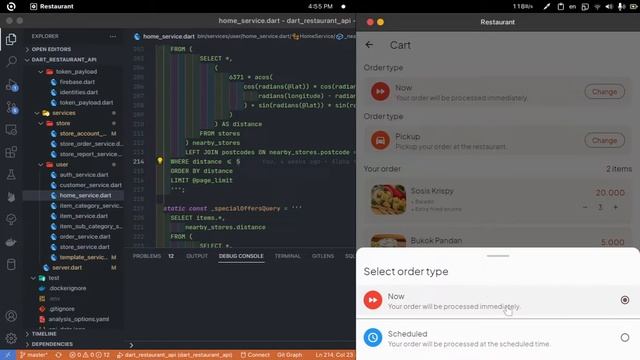The width and height of the screenshot is (640, 360).
Task: Click the remote indicator in status bar
Action: pos(8,355)
